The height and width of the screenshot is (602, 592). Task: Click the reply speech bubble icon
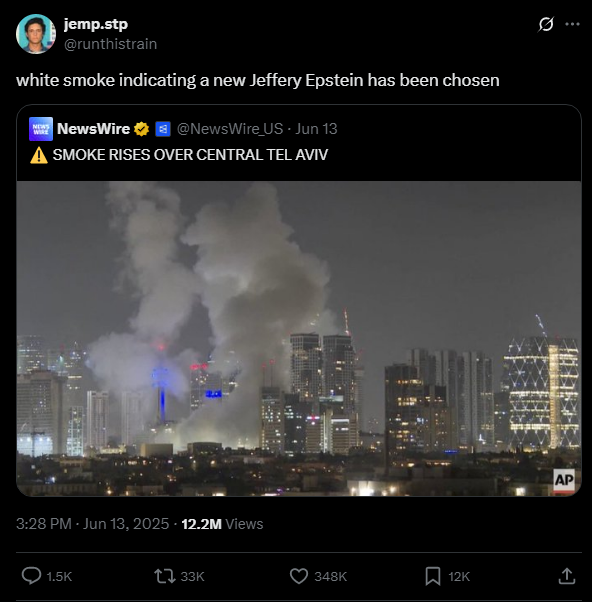click(31, 576)
